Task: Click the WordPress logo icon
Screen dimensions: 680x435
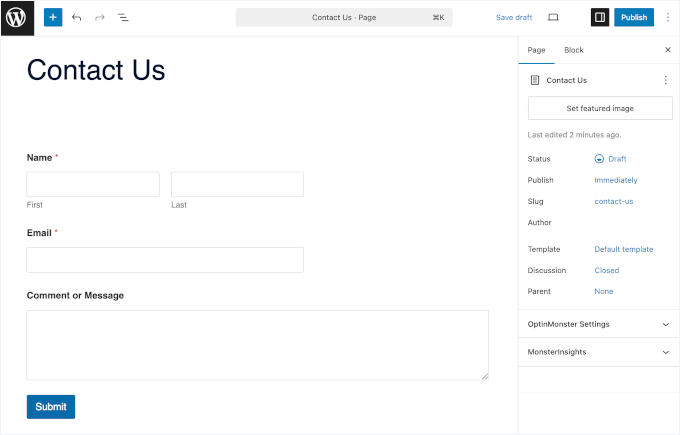Action: [17, 17]
